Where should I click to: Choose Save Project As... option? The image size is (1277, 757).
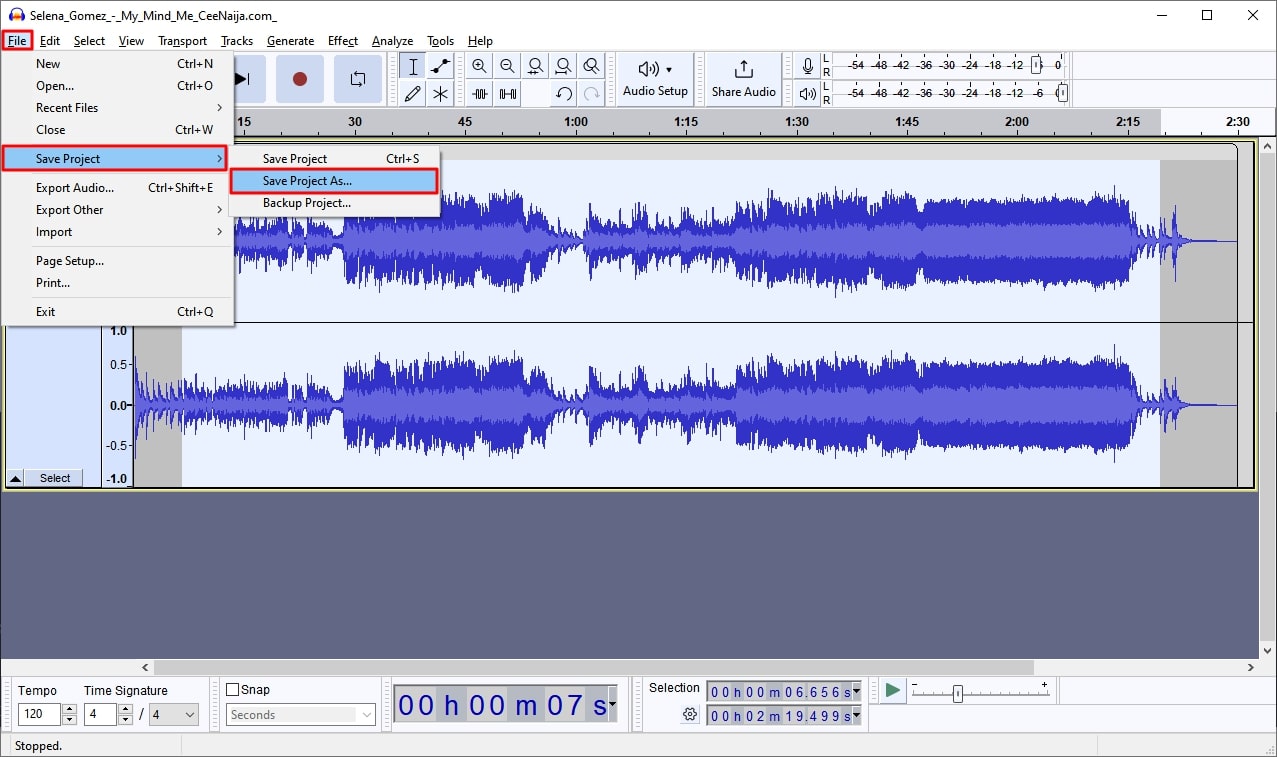[334, 181]
